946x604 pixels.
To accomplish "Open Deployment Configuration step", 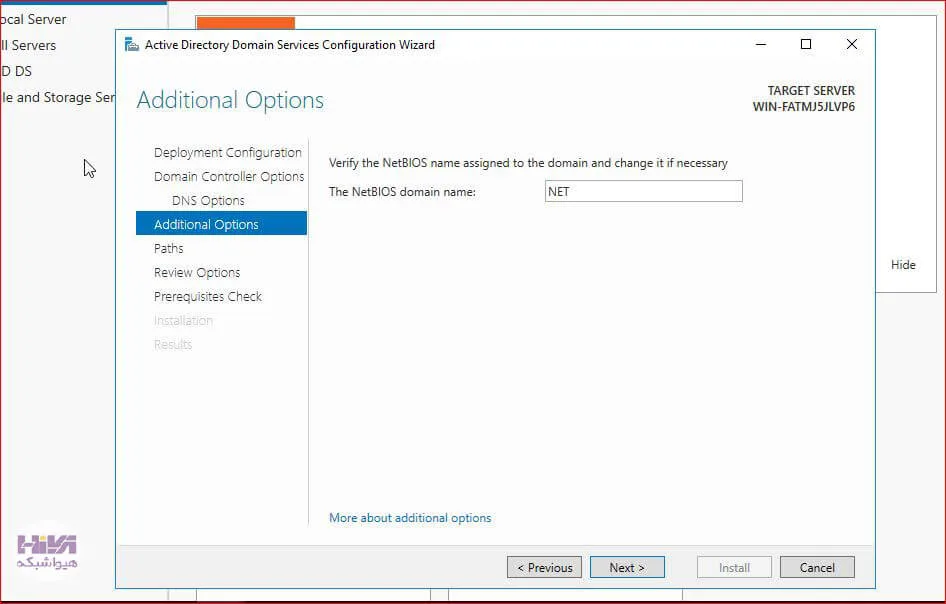I will coord(227,153).
